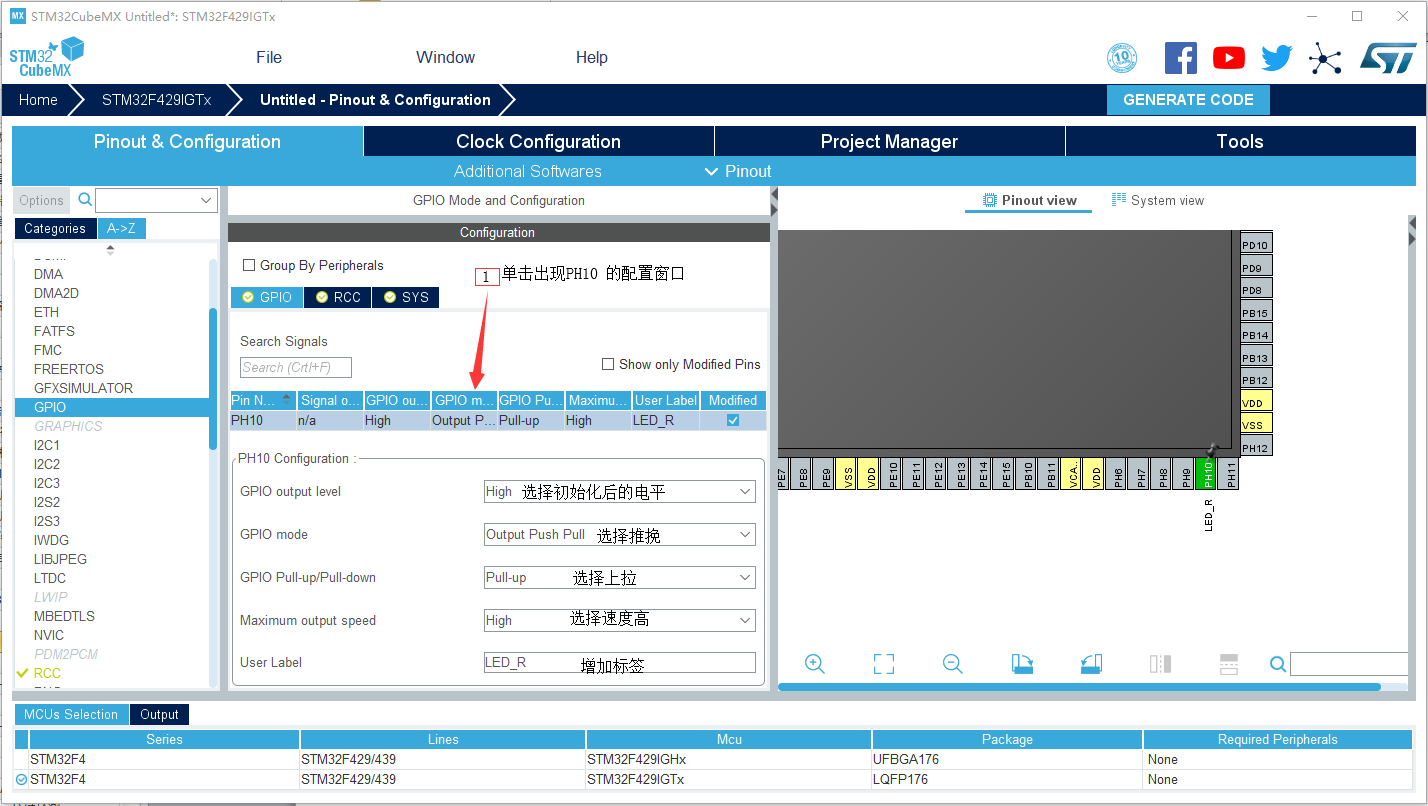Click the flip vertical view icon
The image size is (1428, 806).
tap(1229, 664)
